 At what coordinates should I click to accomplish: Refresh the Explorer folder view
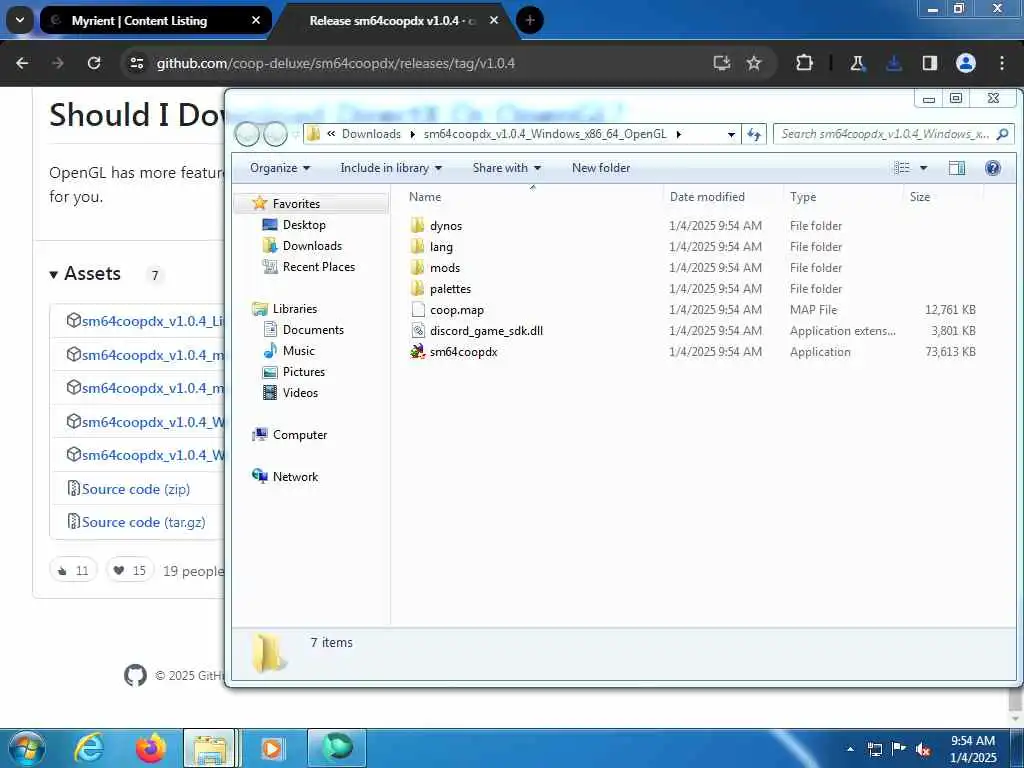[x=754, y=134]
